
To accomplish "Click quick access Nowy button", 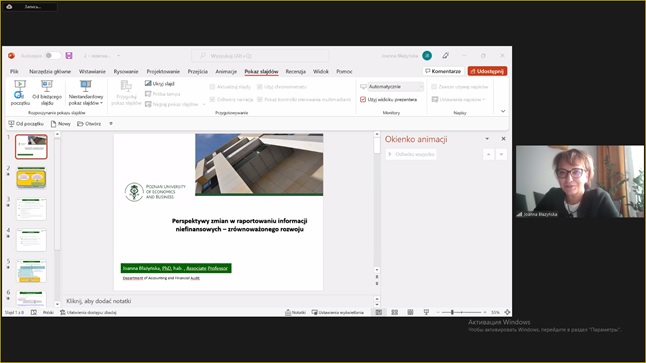I will (x=61, y=124).
